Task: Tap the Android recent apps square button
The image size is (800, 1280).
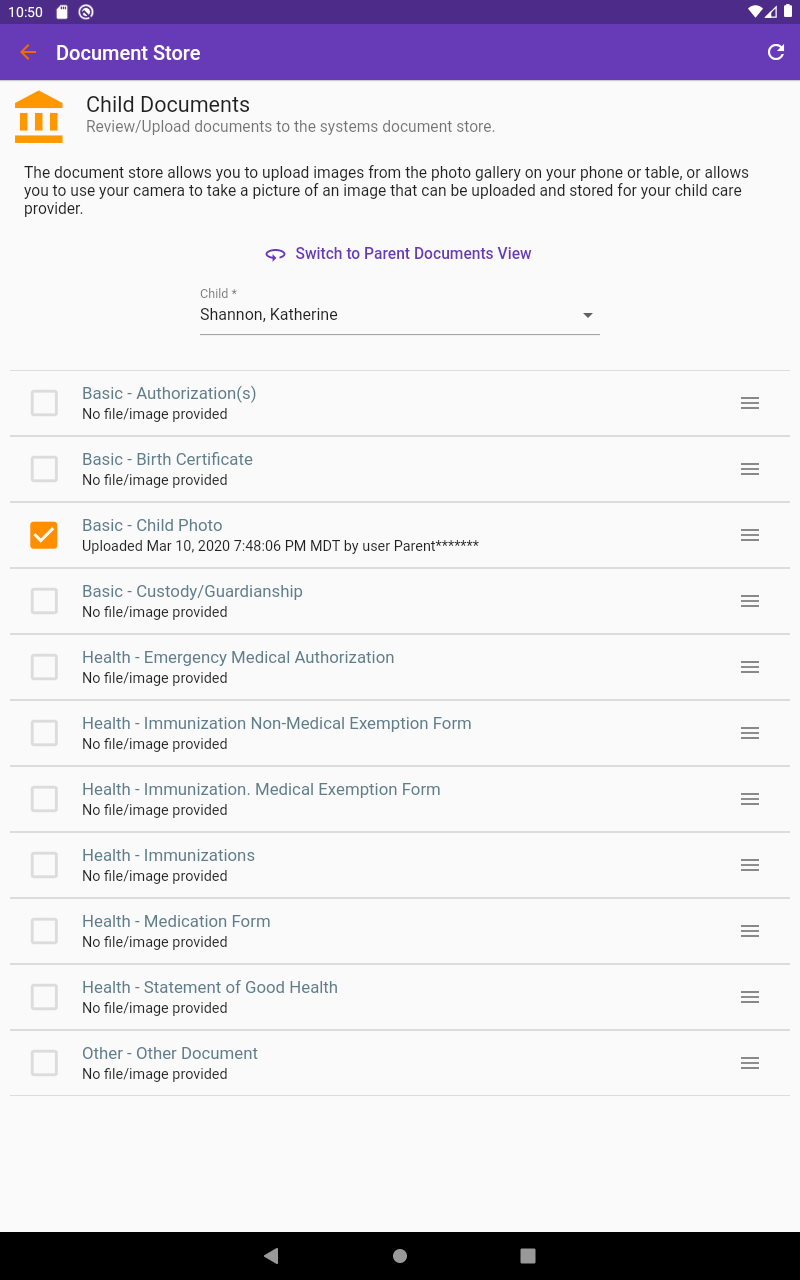Action: (x=528, y=1256)
